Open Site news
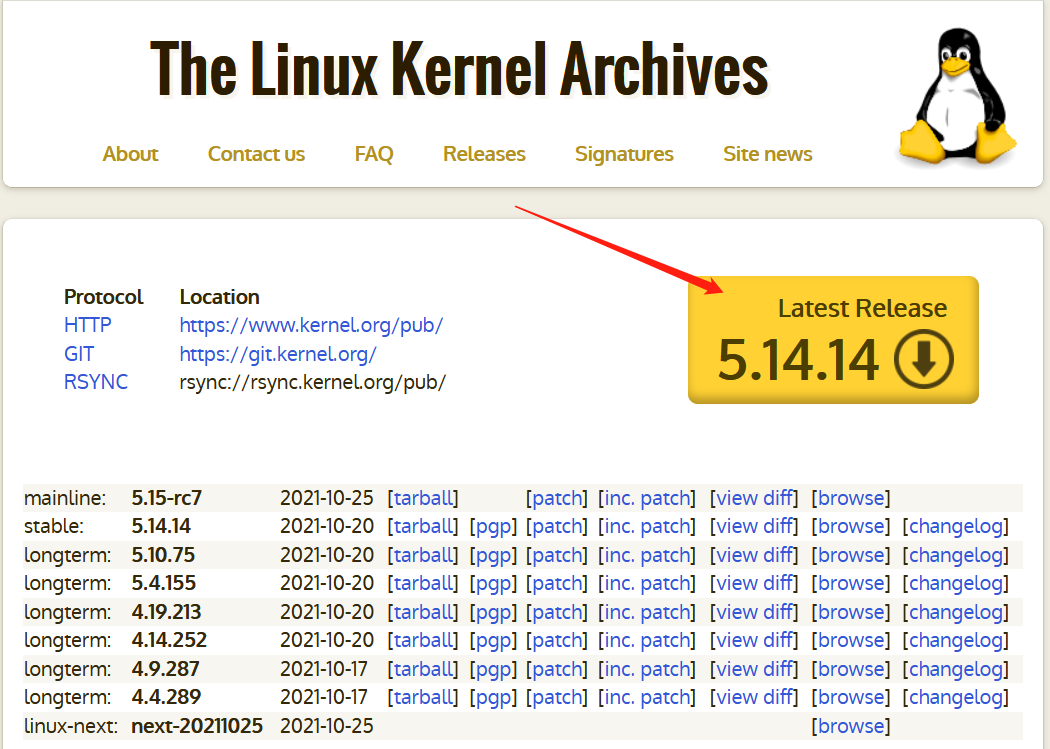 pyautogui.click(x=767, y=154)
